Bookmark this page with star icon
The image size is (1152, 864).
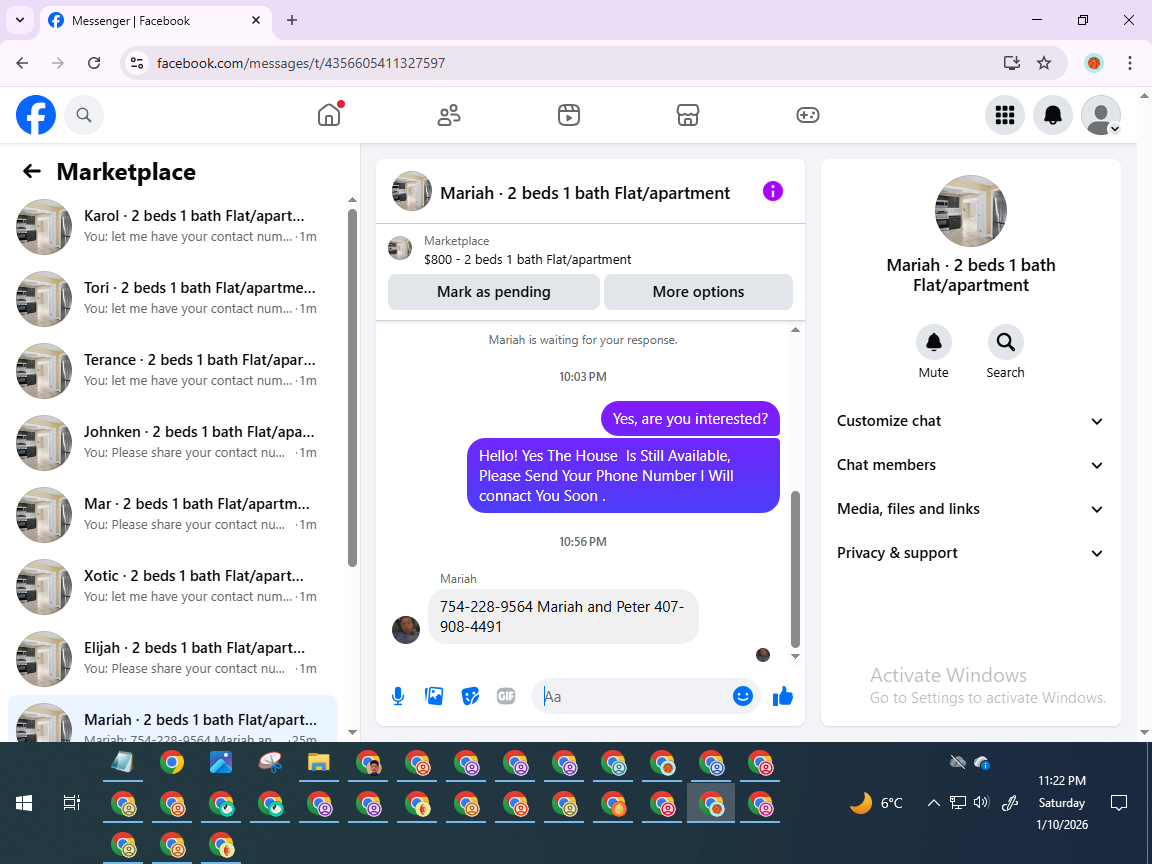pyautogui.click(x=1044, y=63)
